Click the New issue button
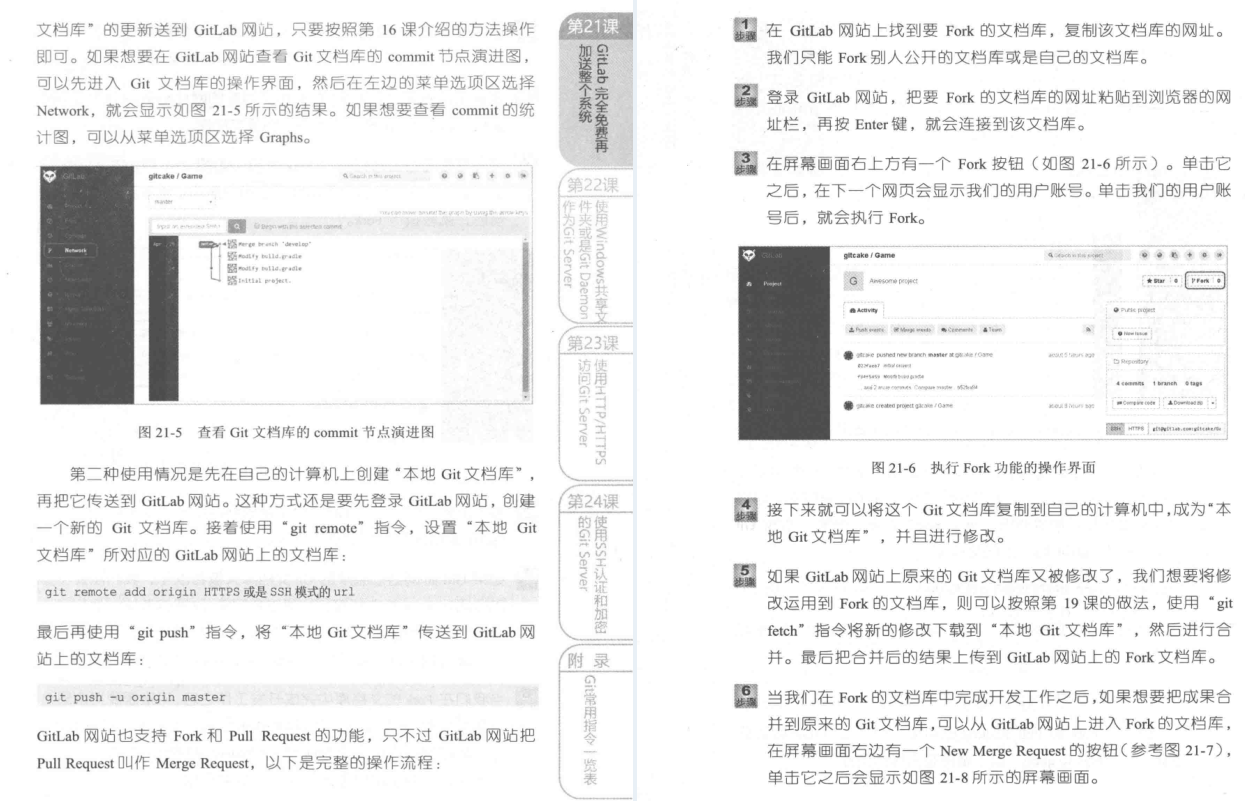Viewport: 1250px width, 801px height. pyautogui.click(x=1132, y=333)
